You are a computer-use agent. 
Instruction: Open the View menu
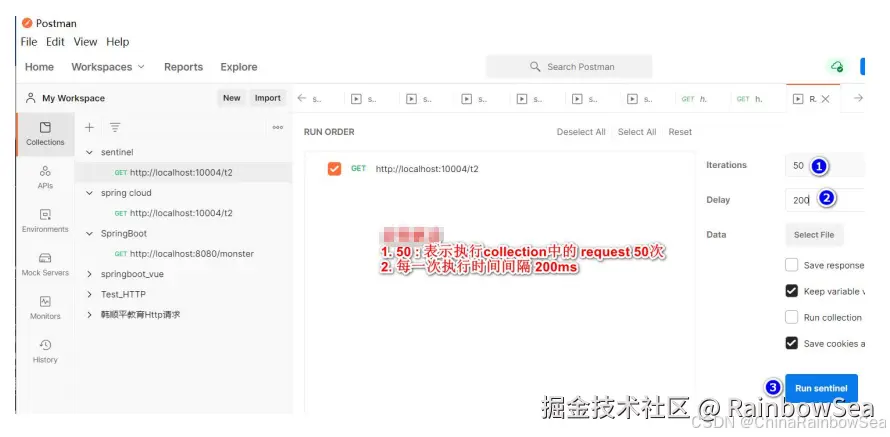85,42
